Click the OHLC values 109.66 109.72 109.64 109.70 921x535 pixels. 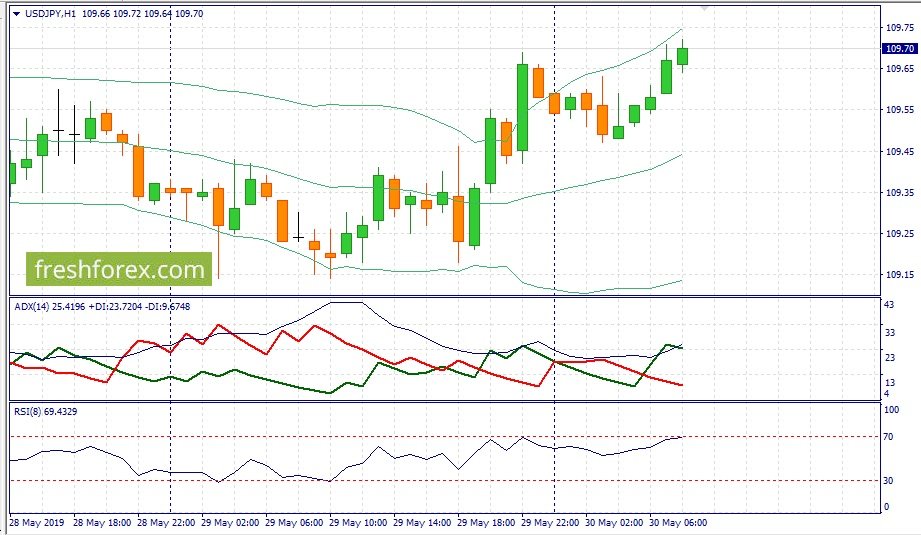click(143, 14)
